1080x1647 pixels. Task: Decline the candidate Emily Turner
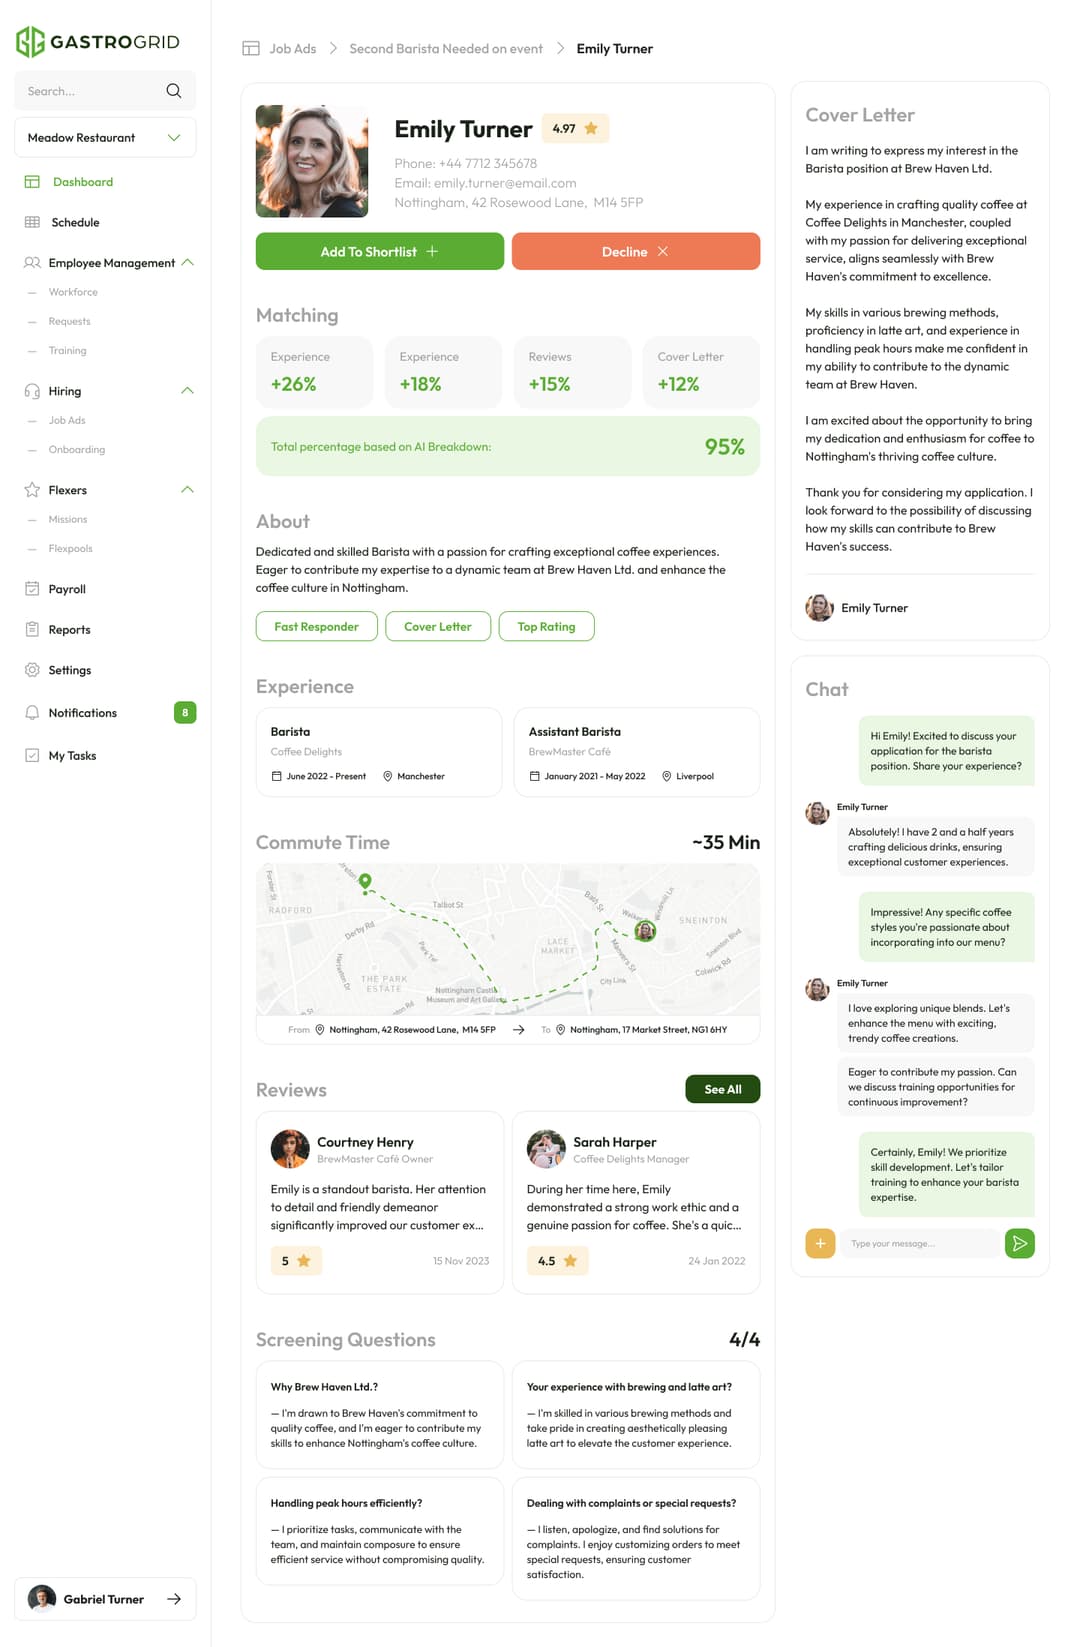(x=635, y=252)
